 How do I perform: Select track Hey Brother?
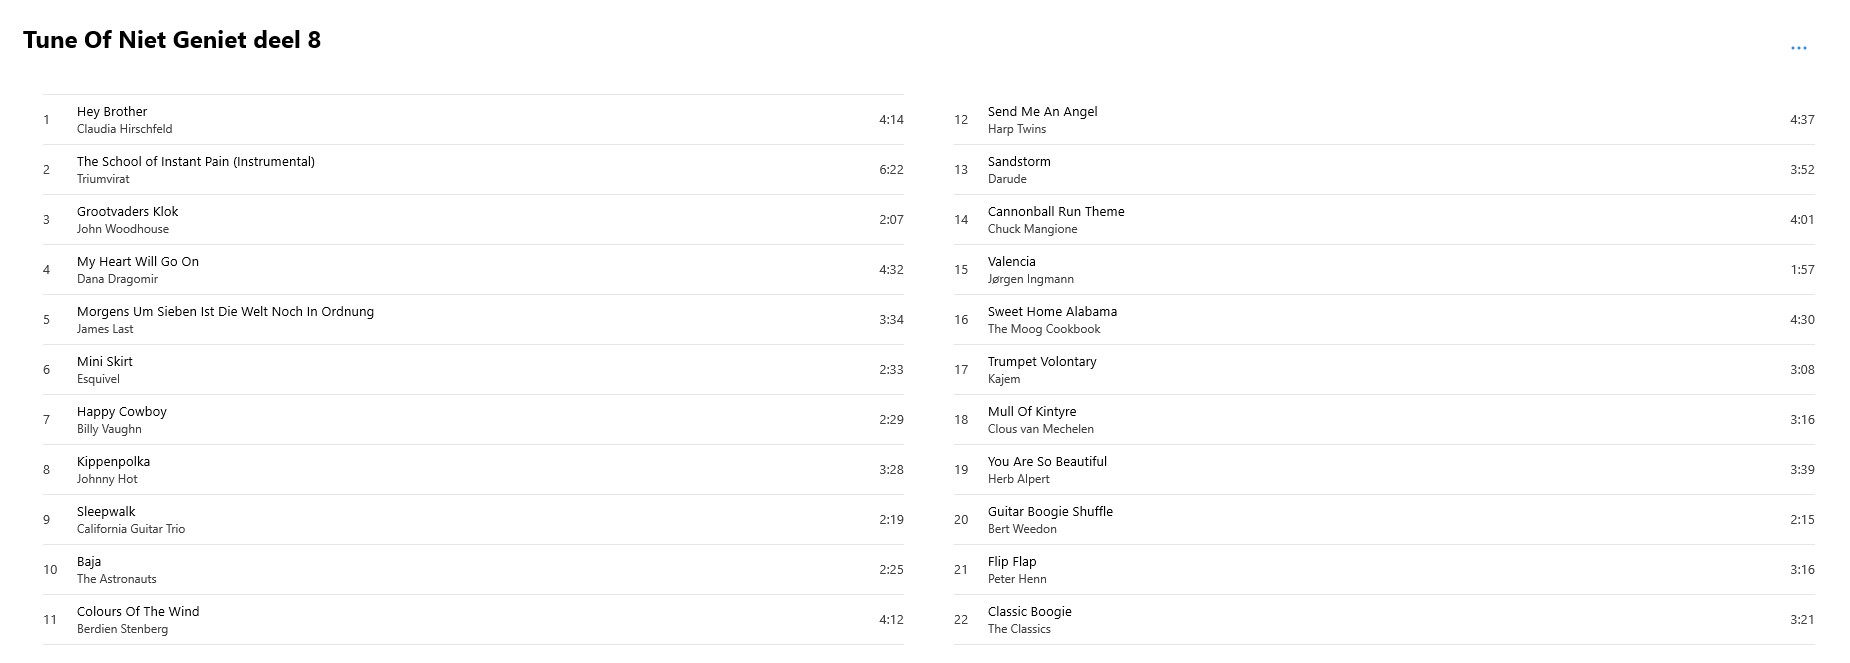point(473,120)
